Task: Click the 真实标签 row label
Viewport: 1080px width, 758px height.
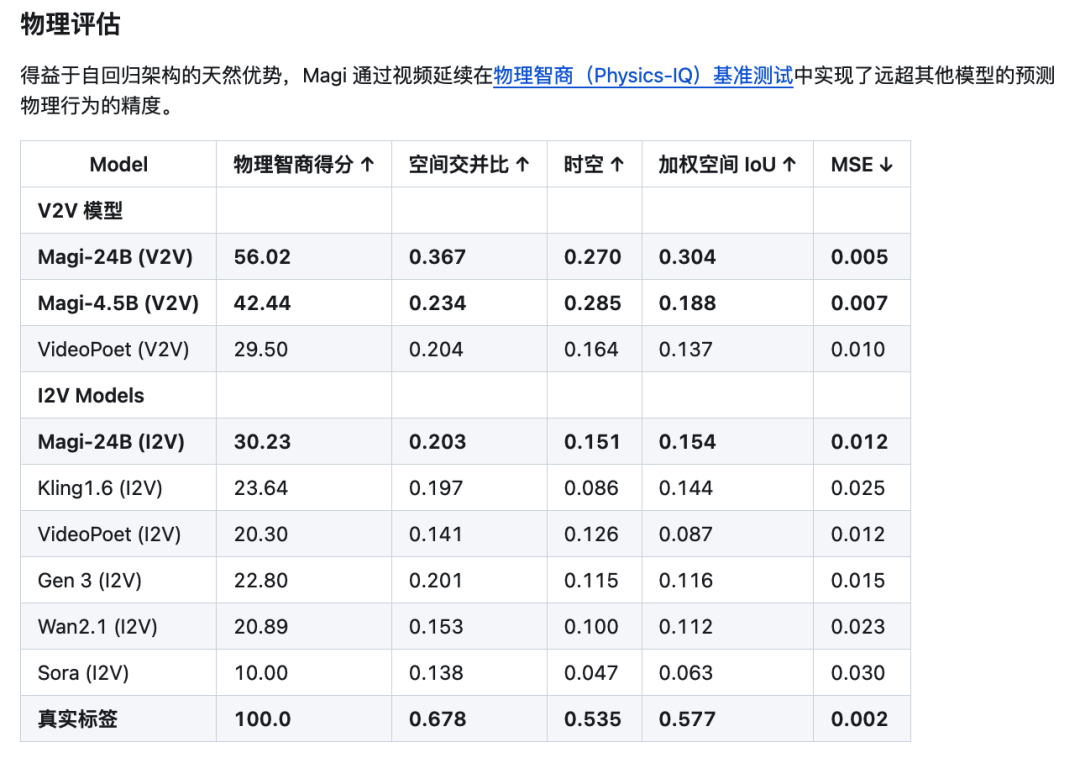Action: [77, 719]
